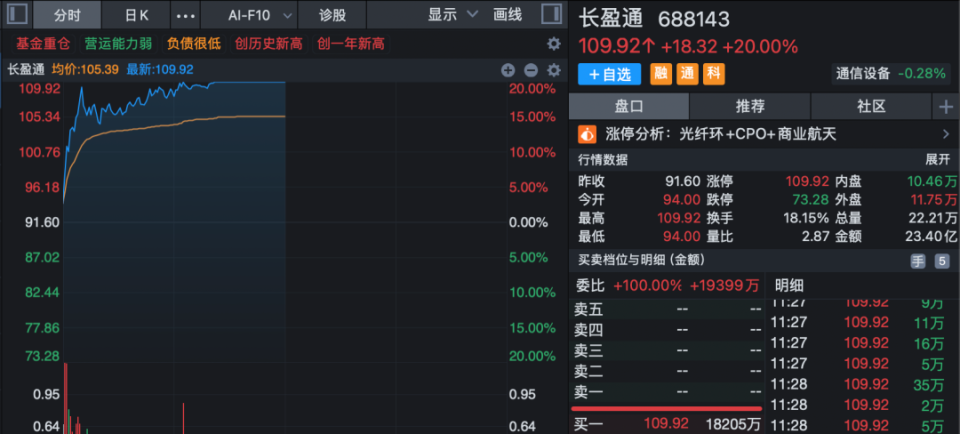Viewport: 960px width, 434px height.
Task: Activate the 画线 drawing tool
Action: 508,15
